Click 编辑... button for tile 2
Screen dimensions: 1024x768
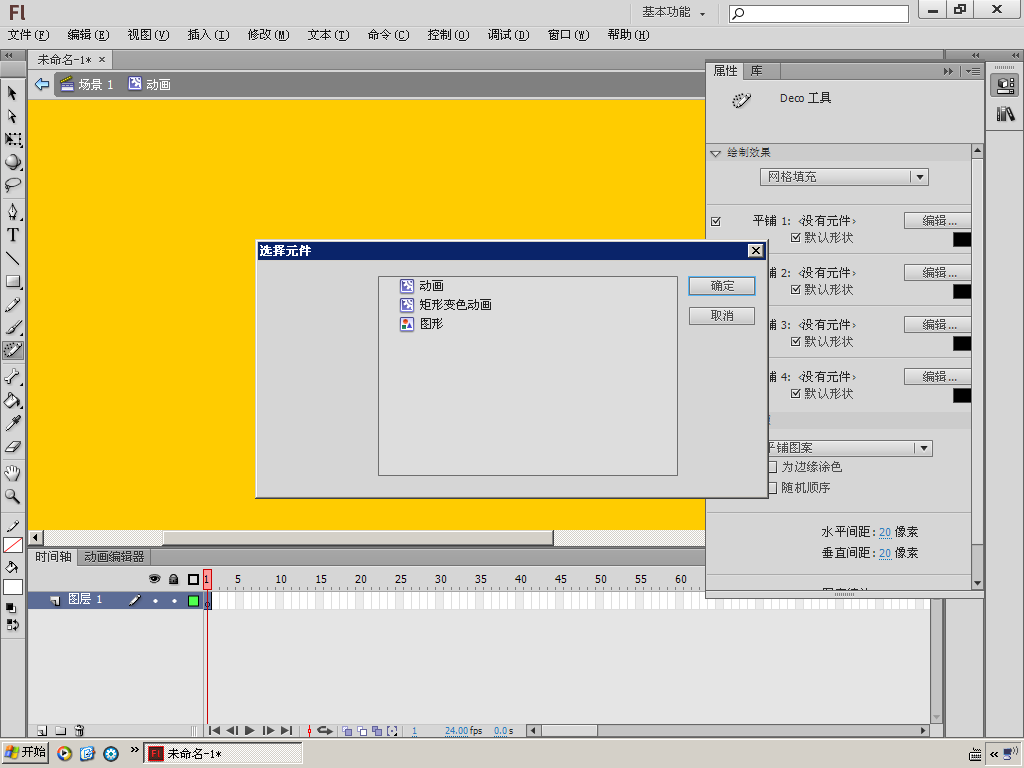click(938, 272)
